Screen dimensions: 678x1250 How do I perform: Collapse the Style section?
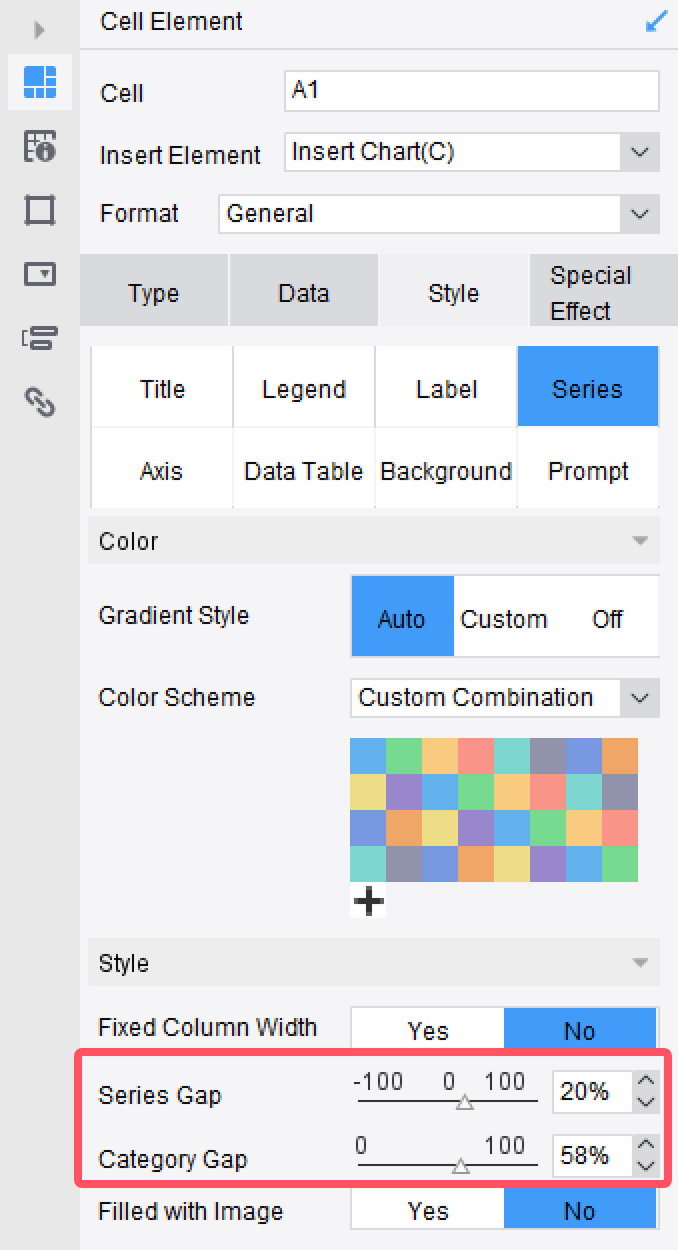coord(640,963)
